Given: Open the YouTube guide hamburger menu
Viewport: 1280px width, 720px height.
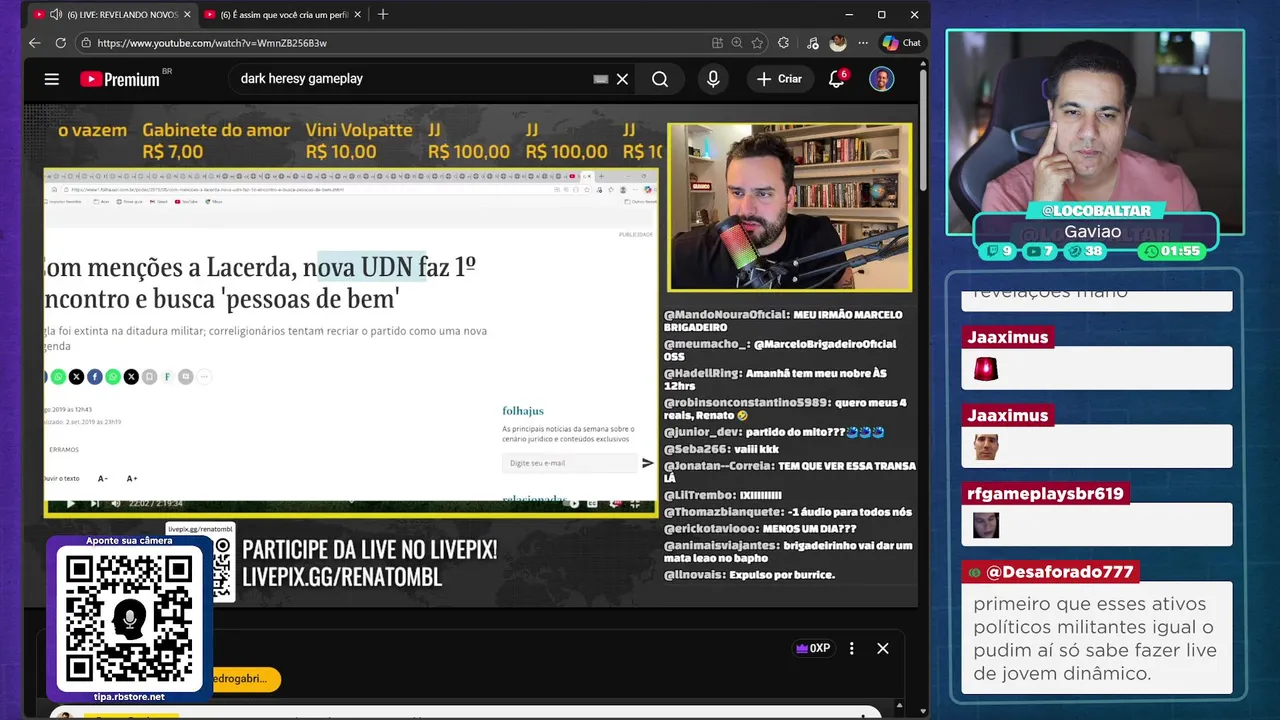Looking at the screenshot, I should point(52,79).
